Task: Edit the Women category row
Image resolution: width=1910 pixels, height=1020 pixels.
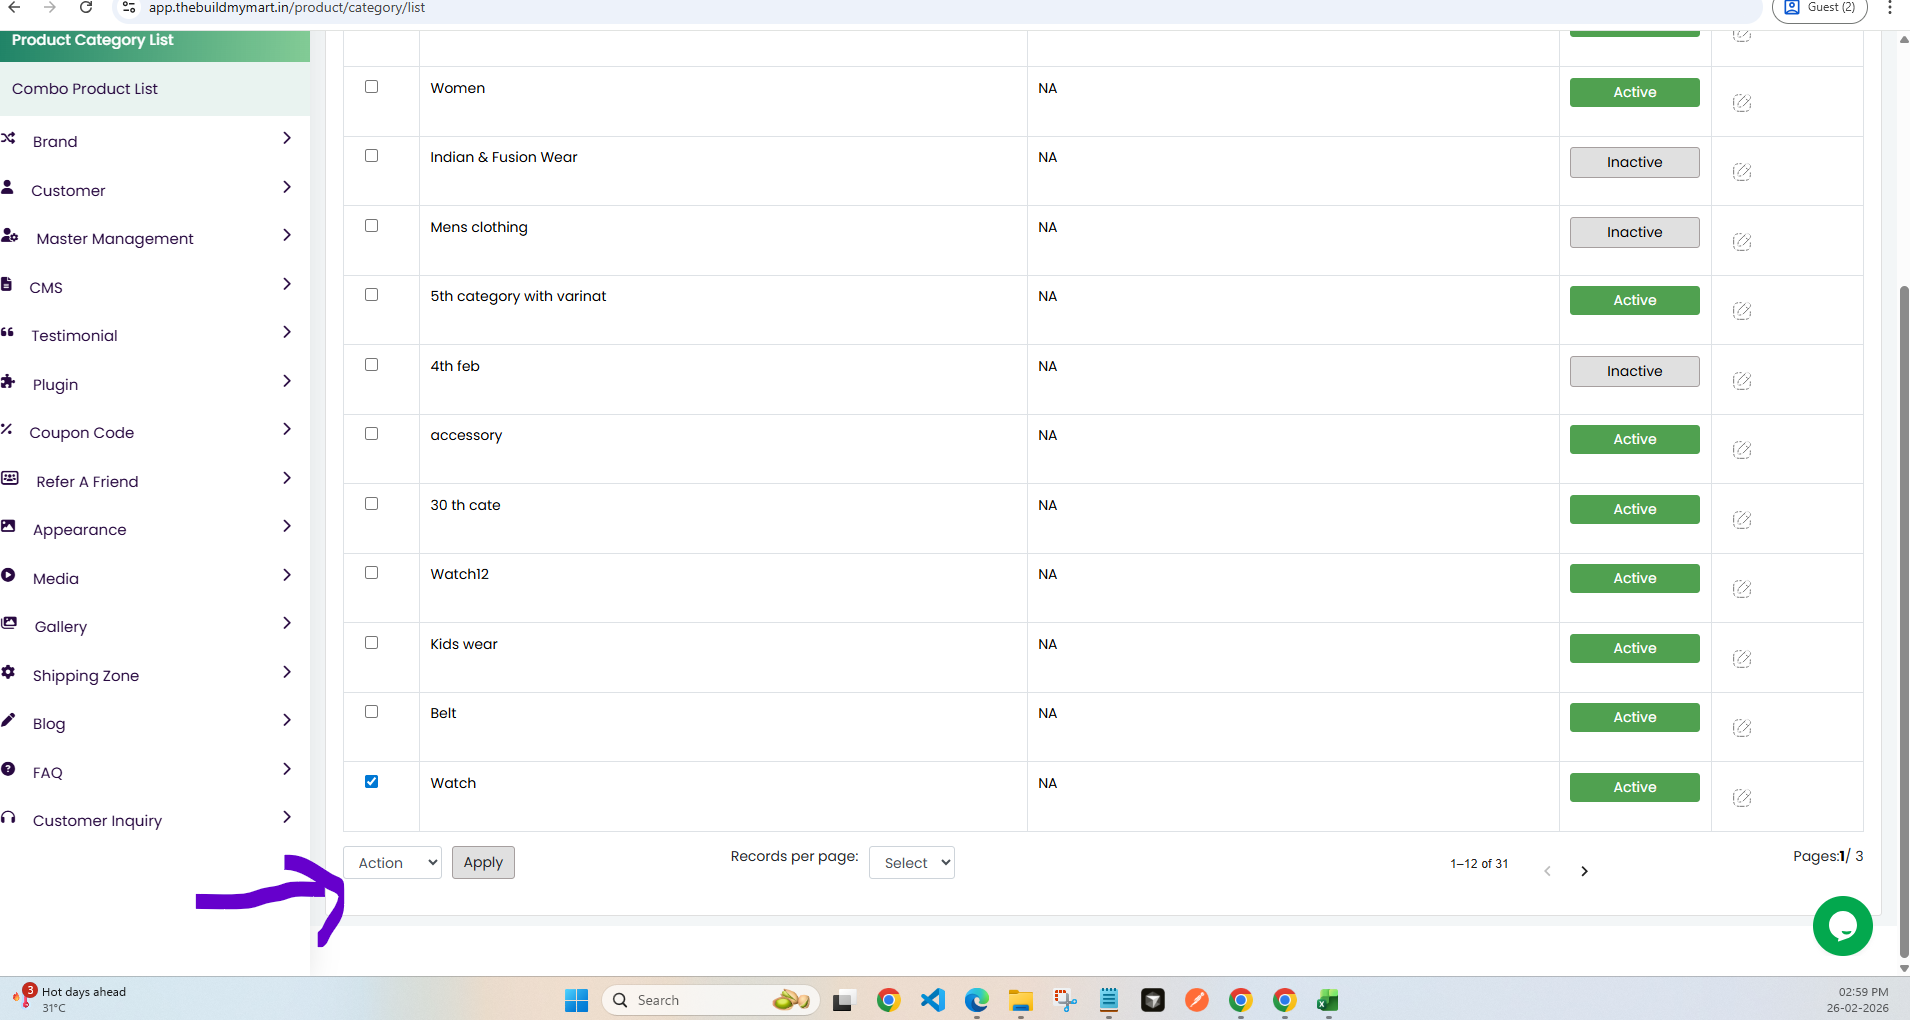Action: (x=1741, y=103)
